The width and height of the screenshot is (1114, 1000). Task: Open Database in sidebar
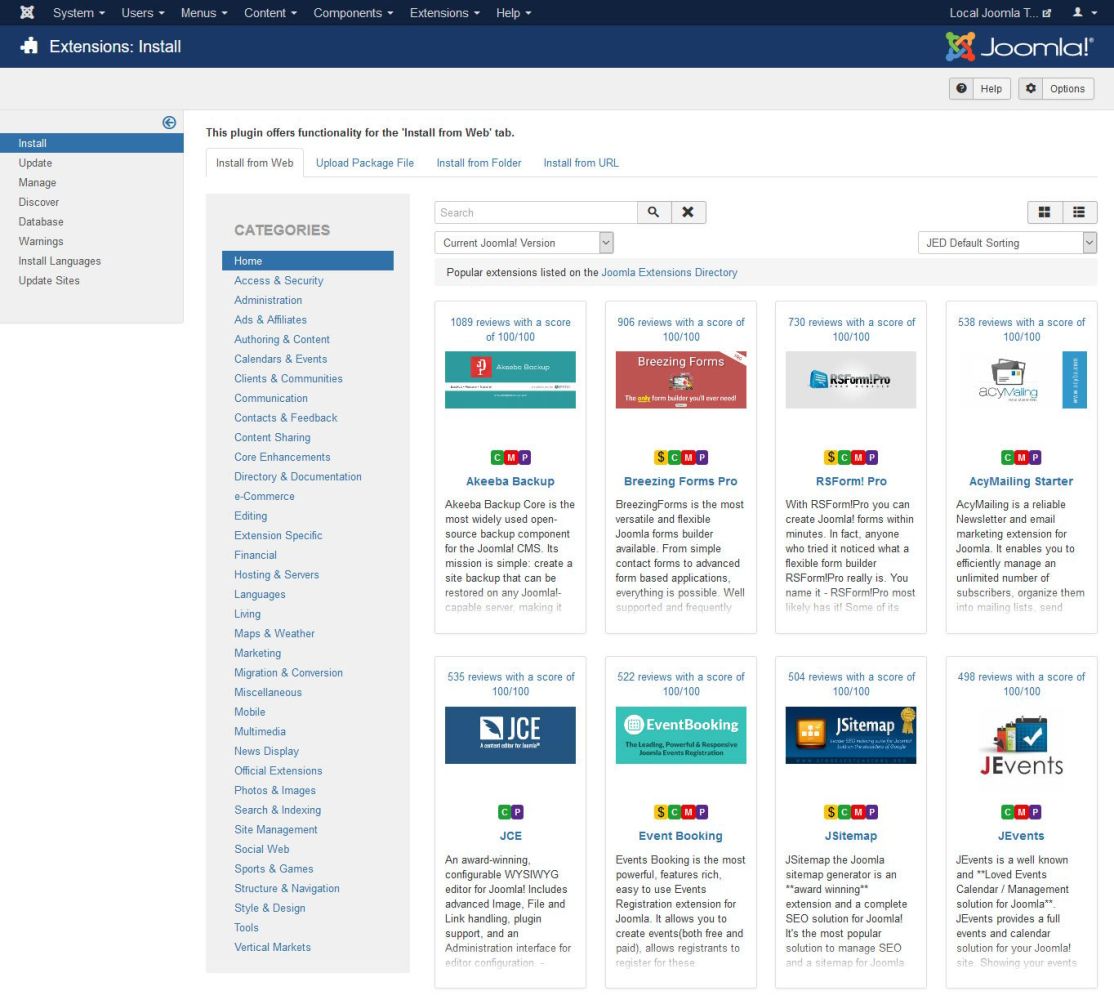pos(40,222)
